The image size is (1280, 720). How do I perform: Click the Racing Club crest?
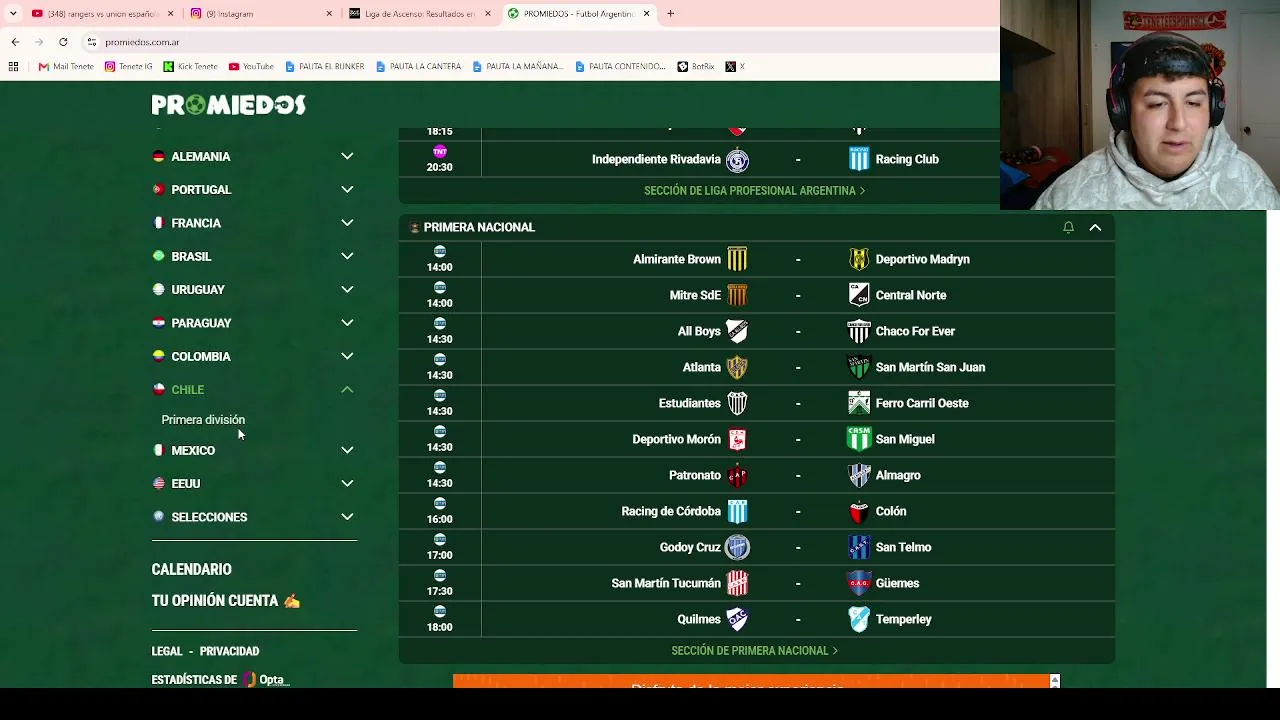coord(859,159)
